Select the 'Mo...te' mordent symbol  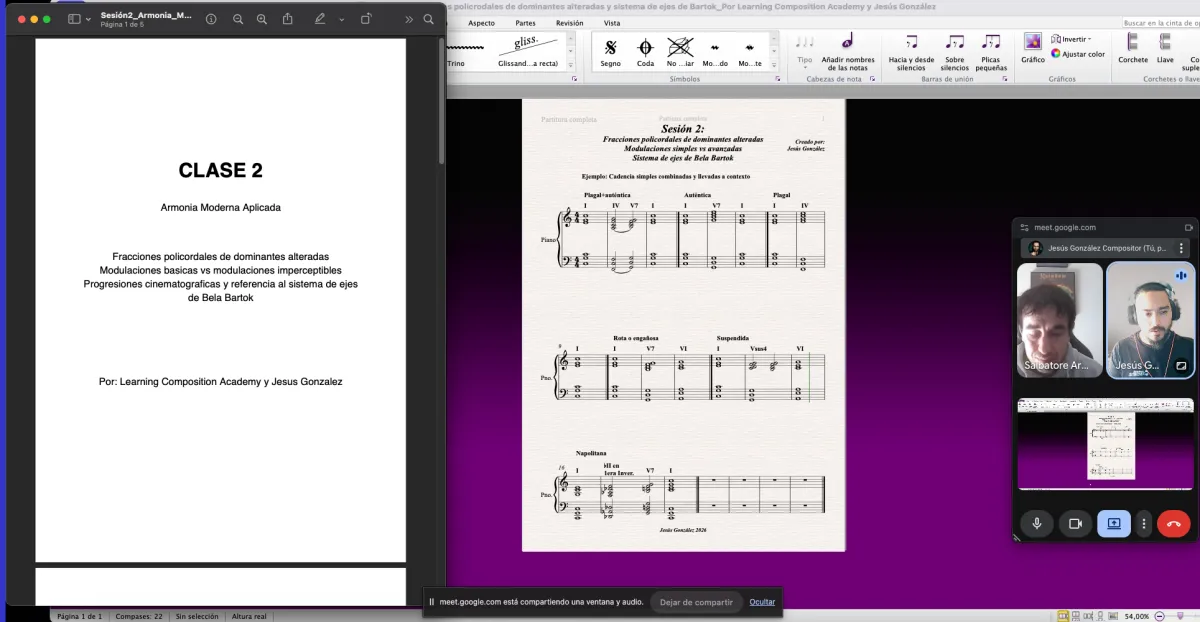pyautogui.click(x=750, y=51)
